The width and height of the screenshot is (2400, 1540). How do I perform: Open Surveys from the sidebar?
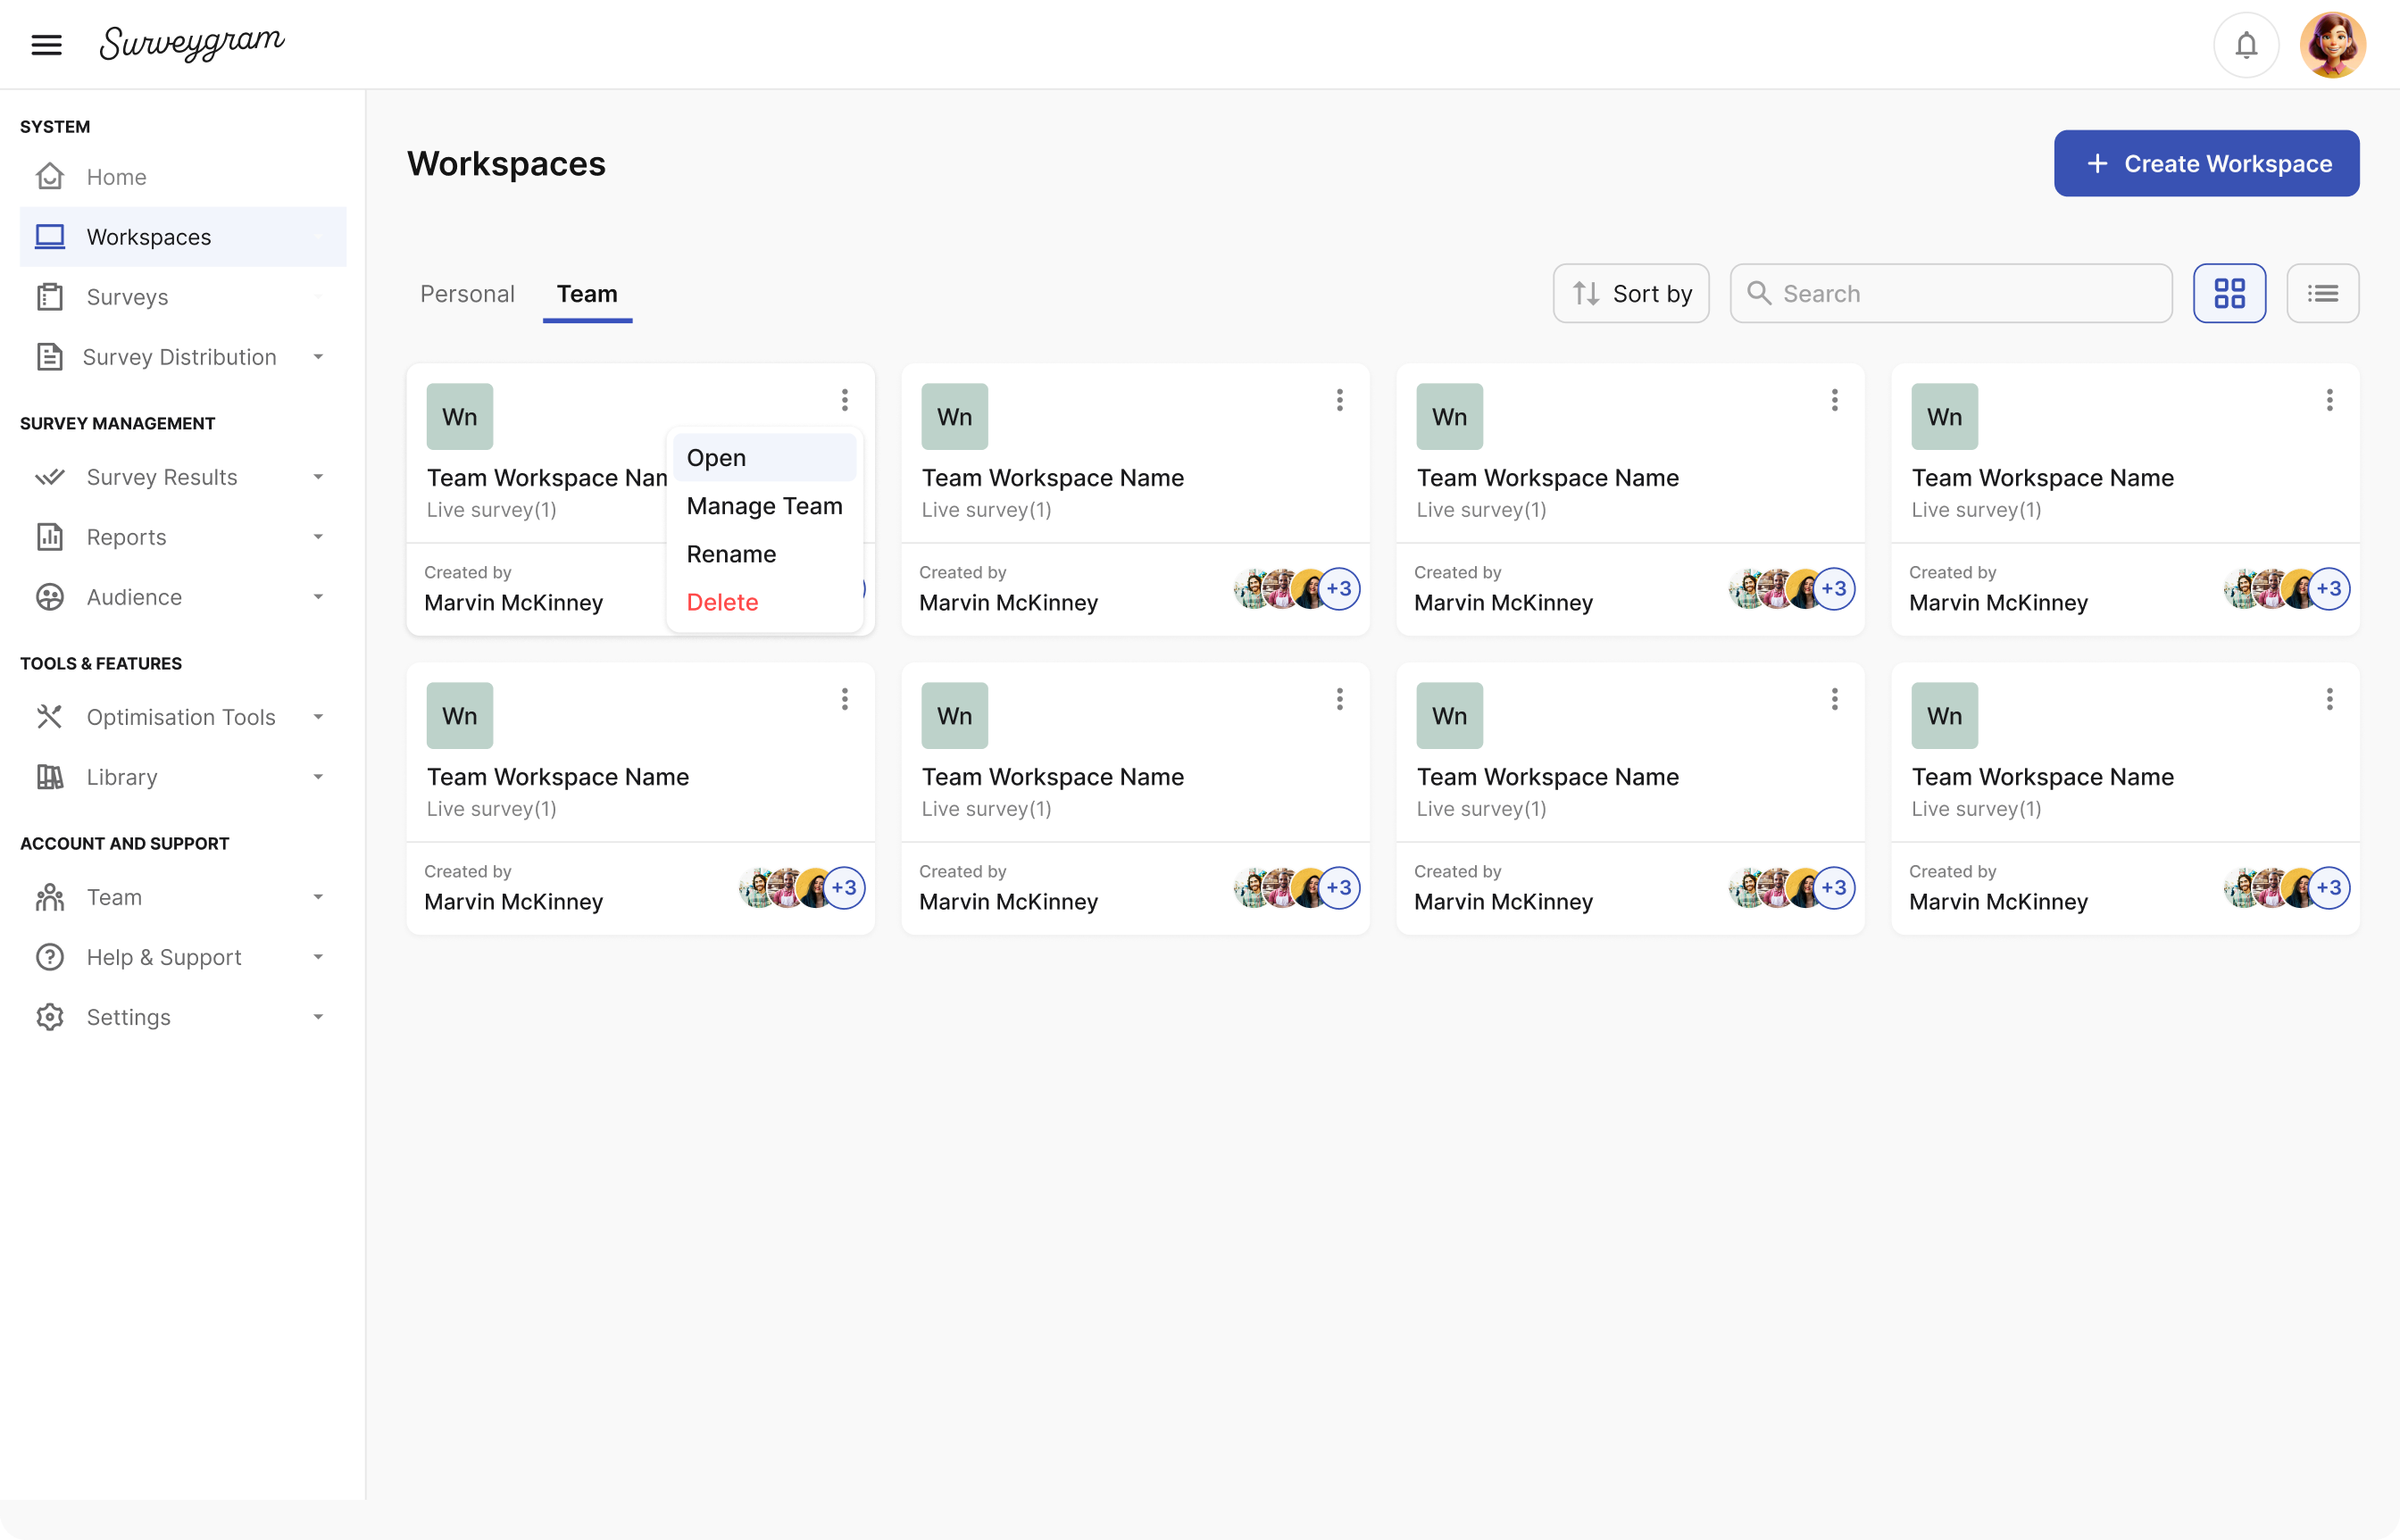click(x=127, y=297)
